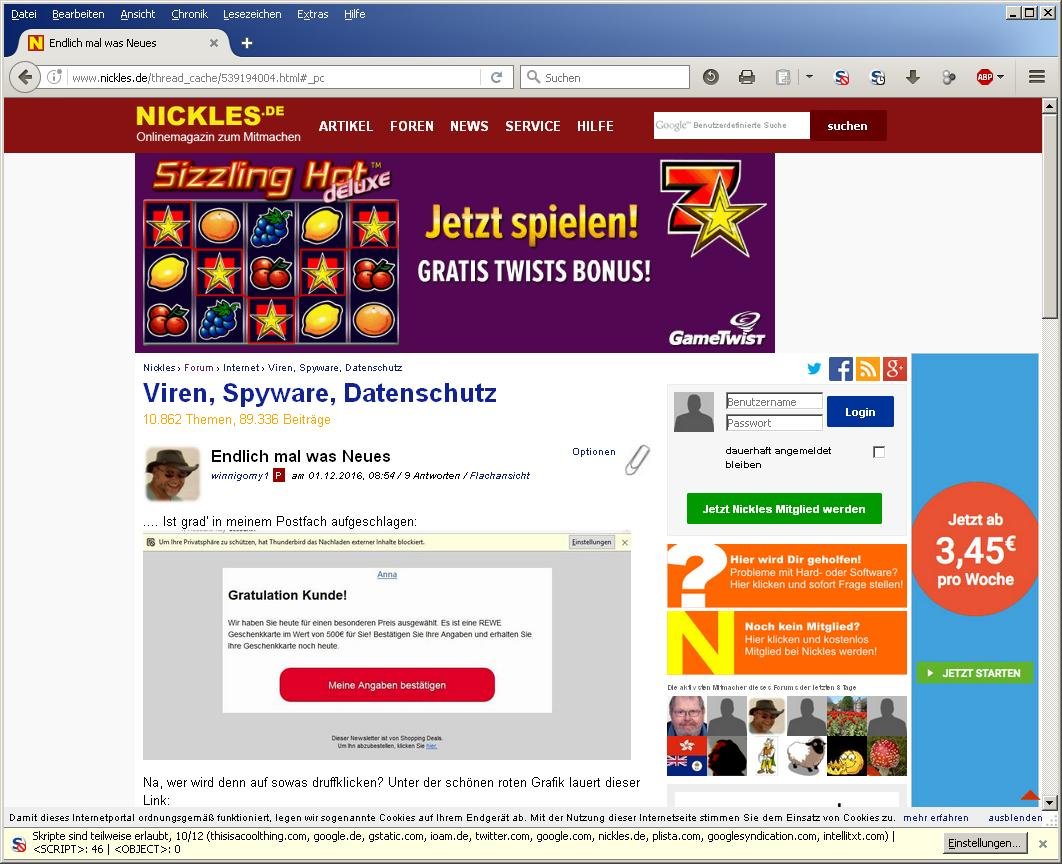Click the printer icon in toolbar
1062x864 pixels.
coord(746,77)
